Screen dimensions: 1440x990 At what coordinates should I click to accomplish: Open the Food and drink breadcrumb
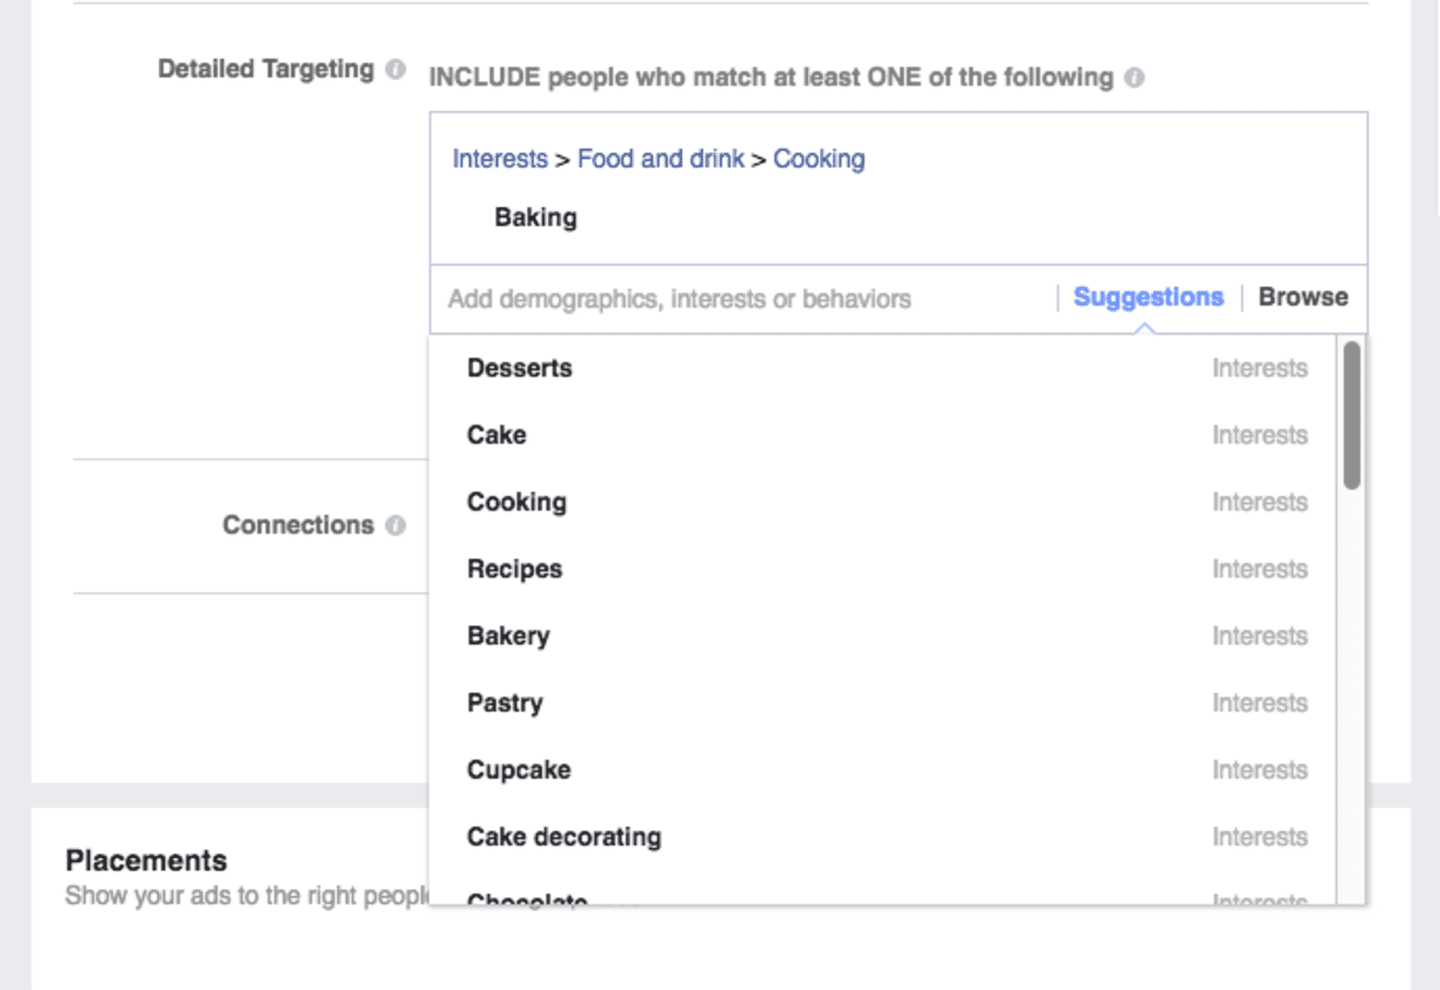coord(661,159)
